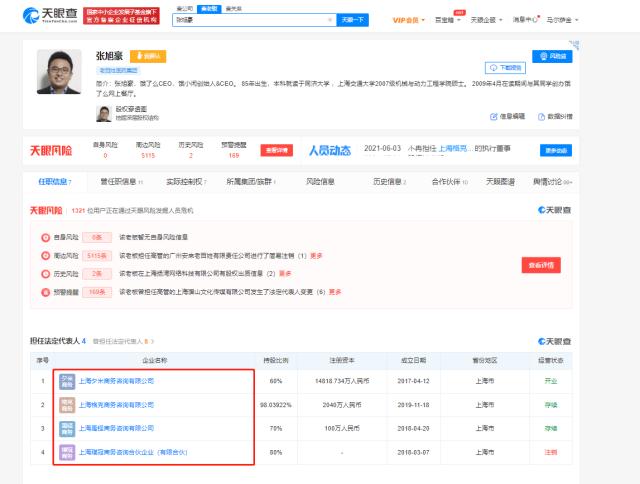Click the row 3 company logo icon
Viewport: 640px width, 484px height.
[67, 428]
